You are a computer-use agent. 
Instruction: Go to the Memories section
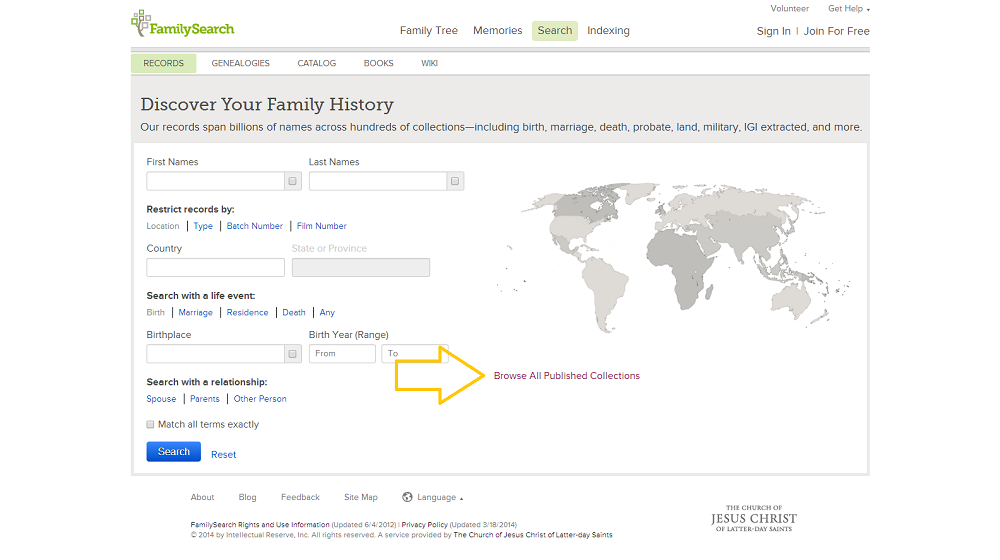tap(497, 31)
